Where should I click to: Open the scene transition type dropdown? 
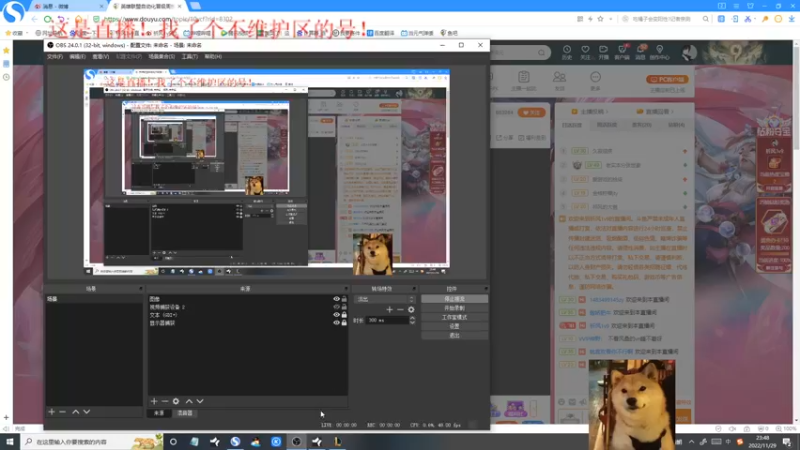(x=385, y=299)
